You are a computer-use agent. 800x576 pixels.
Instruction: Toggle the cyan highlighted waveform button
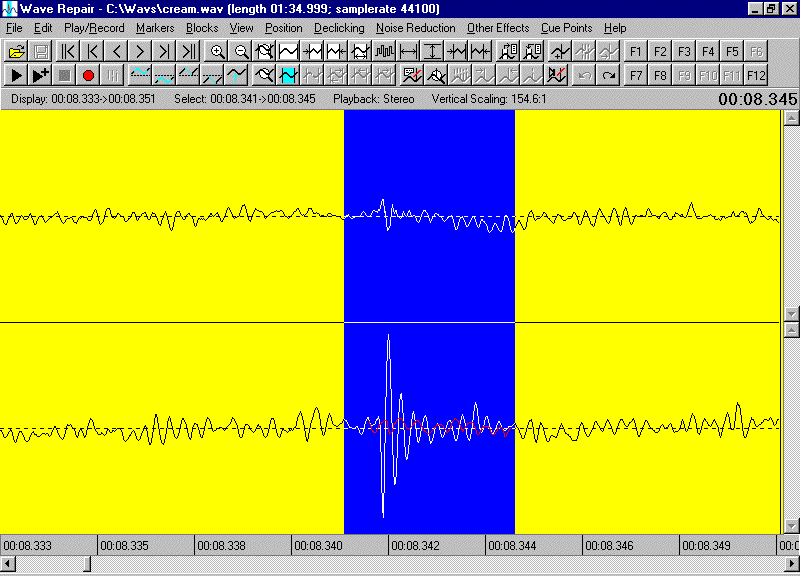pyautogui.click(x=289, y=75)
